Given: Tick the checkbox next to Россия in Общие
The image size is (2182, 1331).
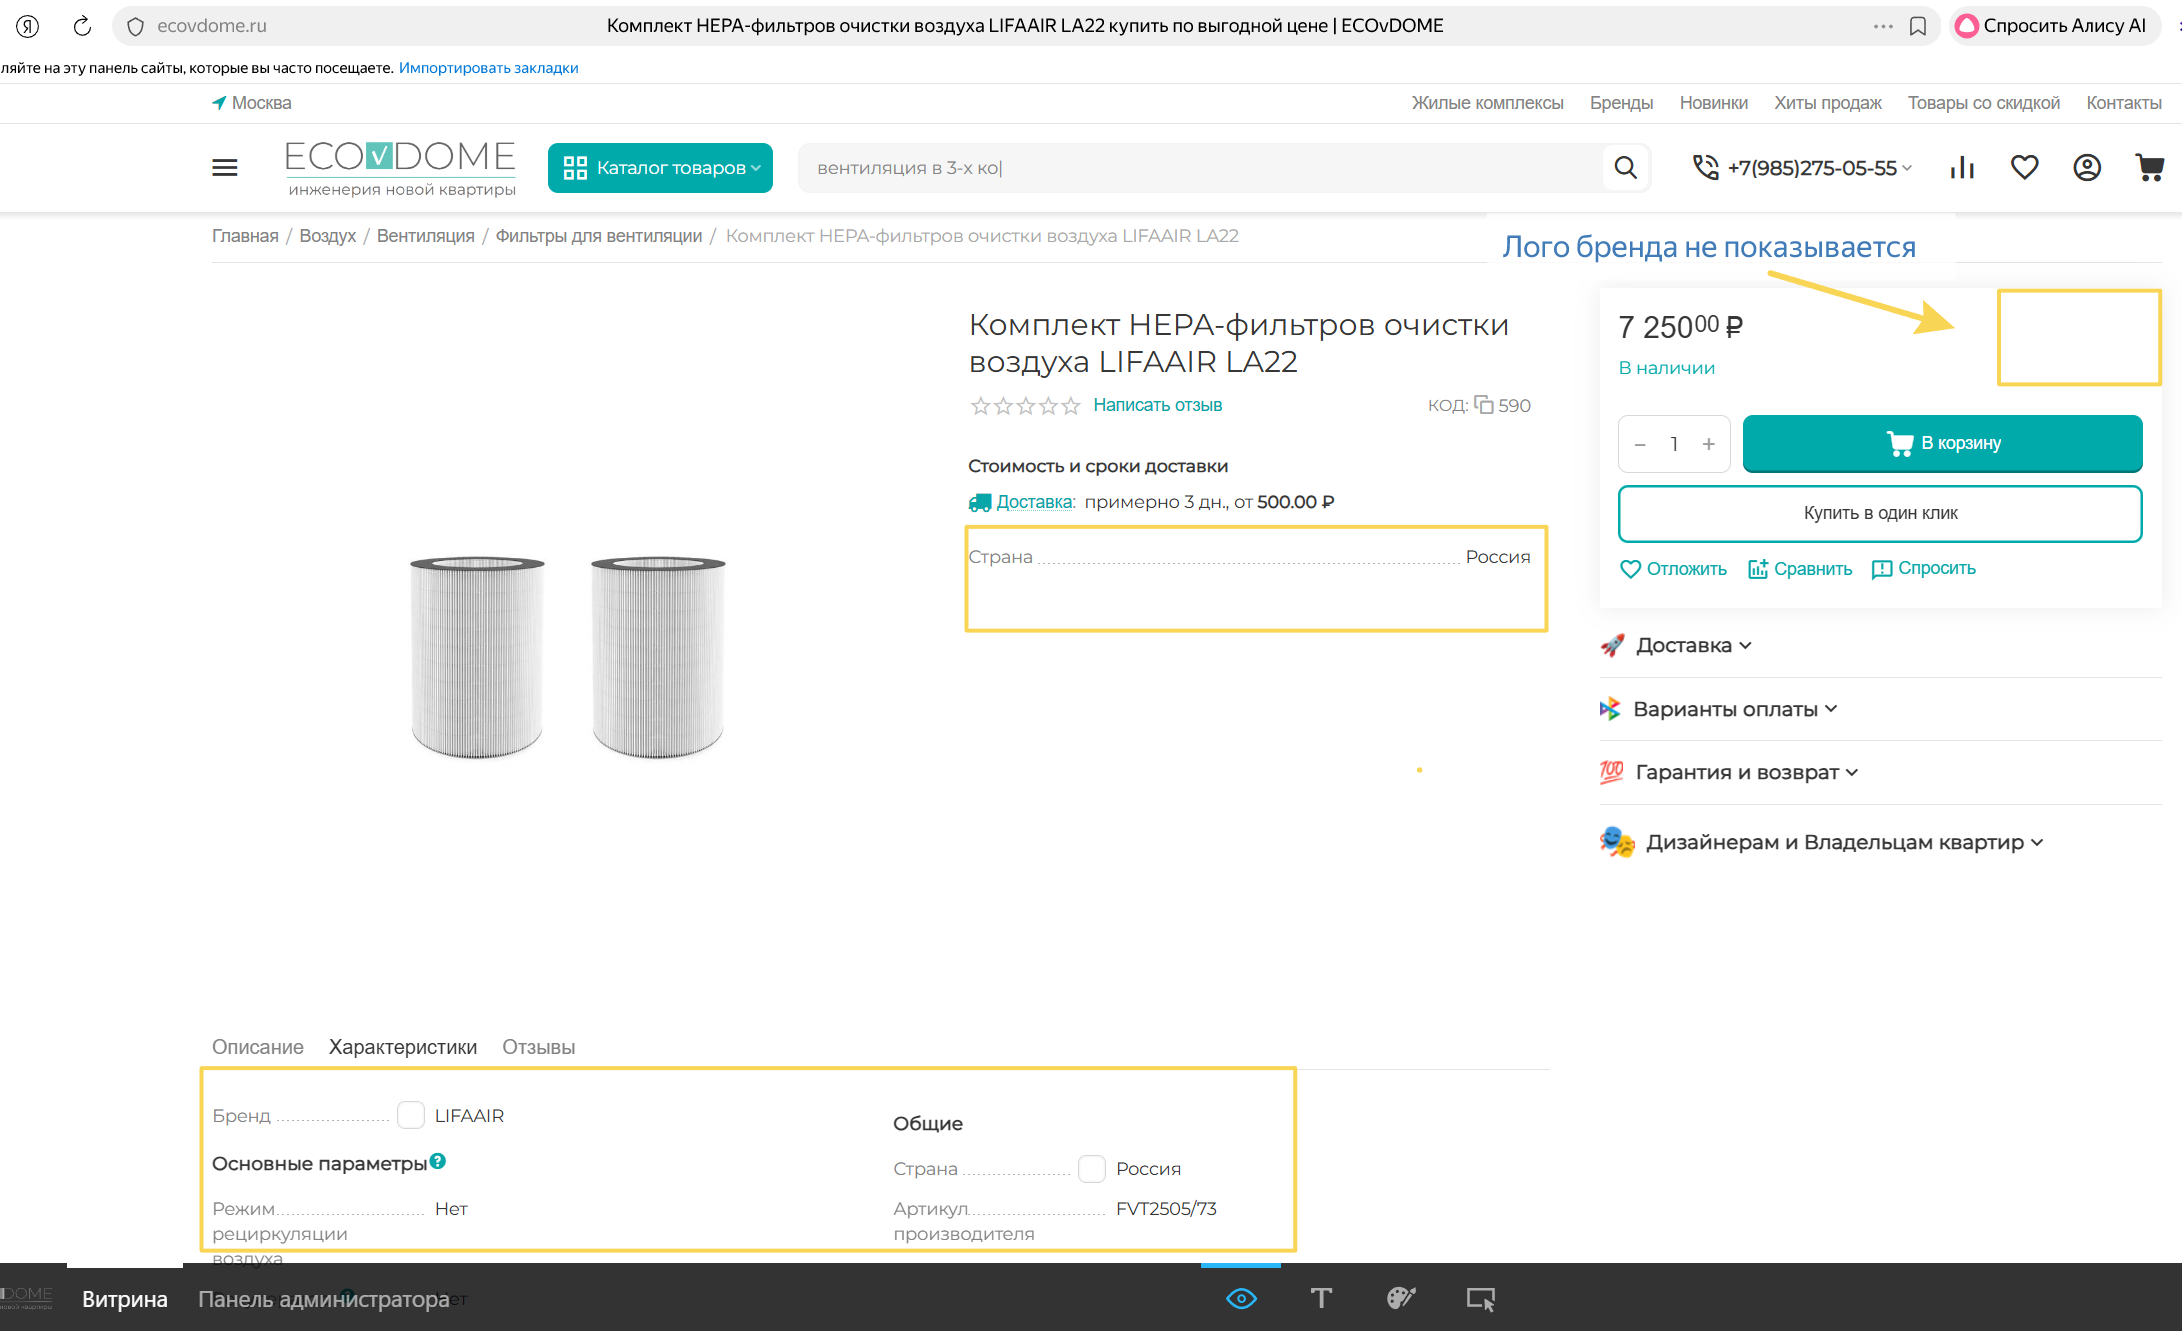Looking at the screenshot, I should [x=1092, y=1169].
